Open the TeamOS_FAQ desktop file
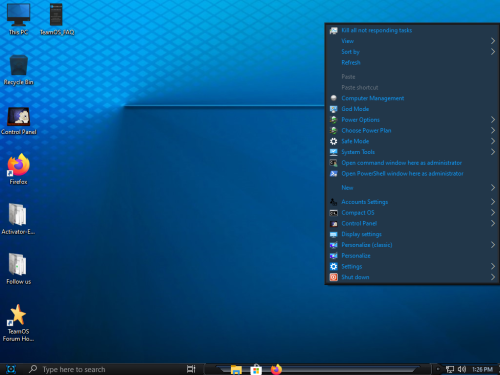The height and width of the screenshot is (375, 500). click(x=57, y=19)
